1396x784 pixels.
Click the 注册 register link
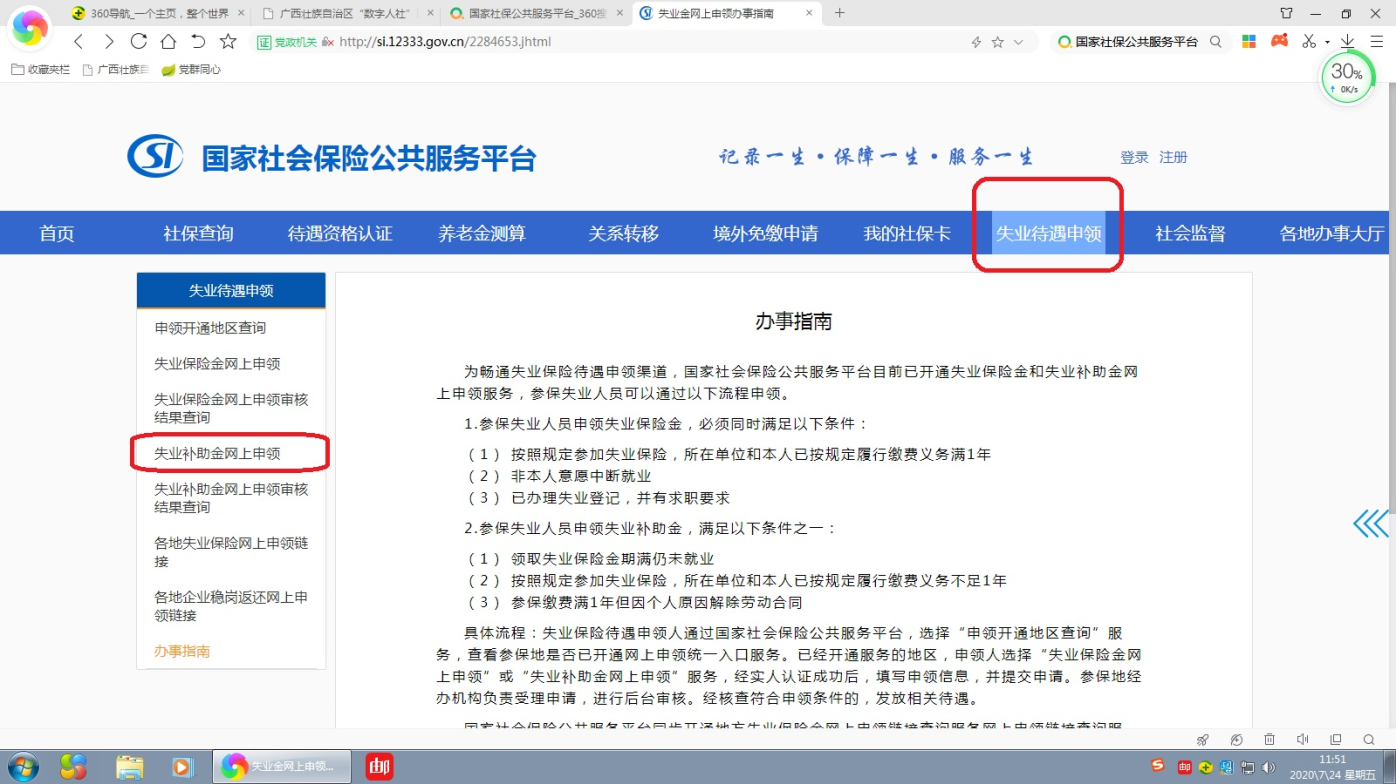[1173, 157]
